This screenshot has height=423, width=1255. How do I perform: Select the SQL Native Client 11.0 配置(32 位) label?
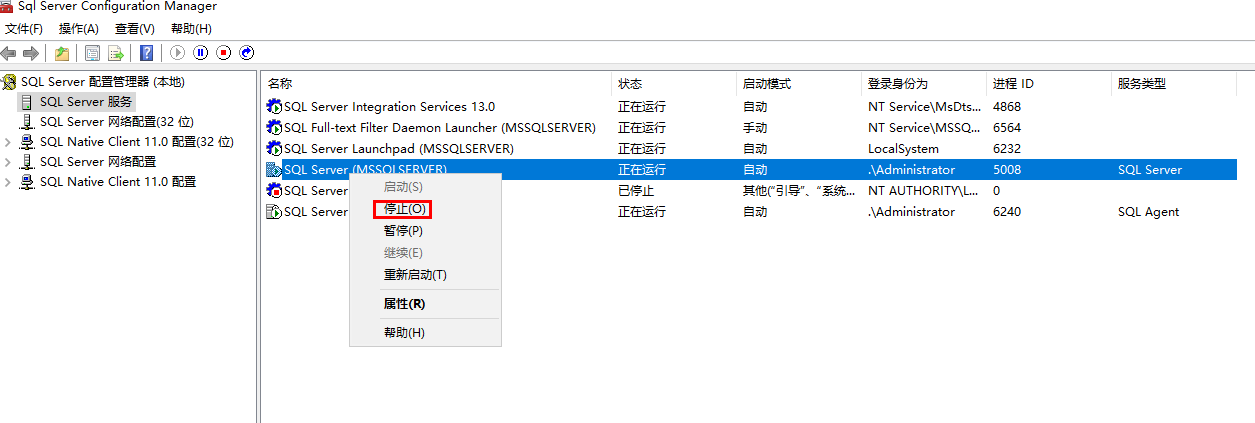pos(137,142)
